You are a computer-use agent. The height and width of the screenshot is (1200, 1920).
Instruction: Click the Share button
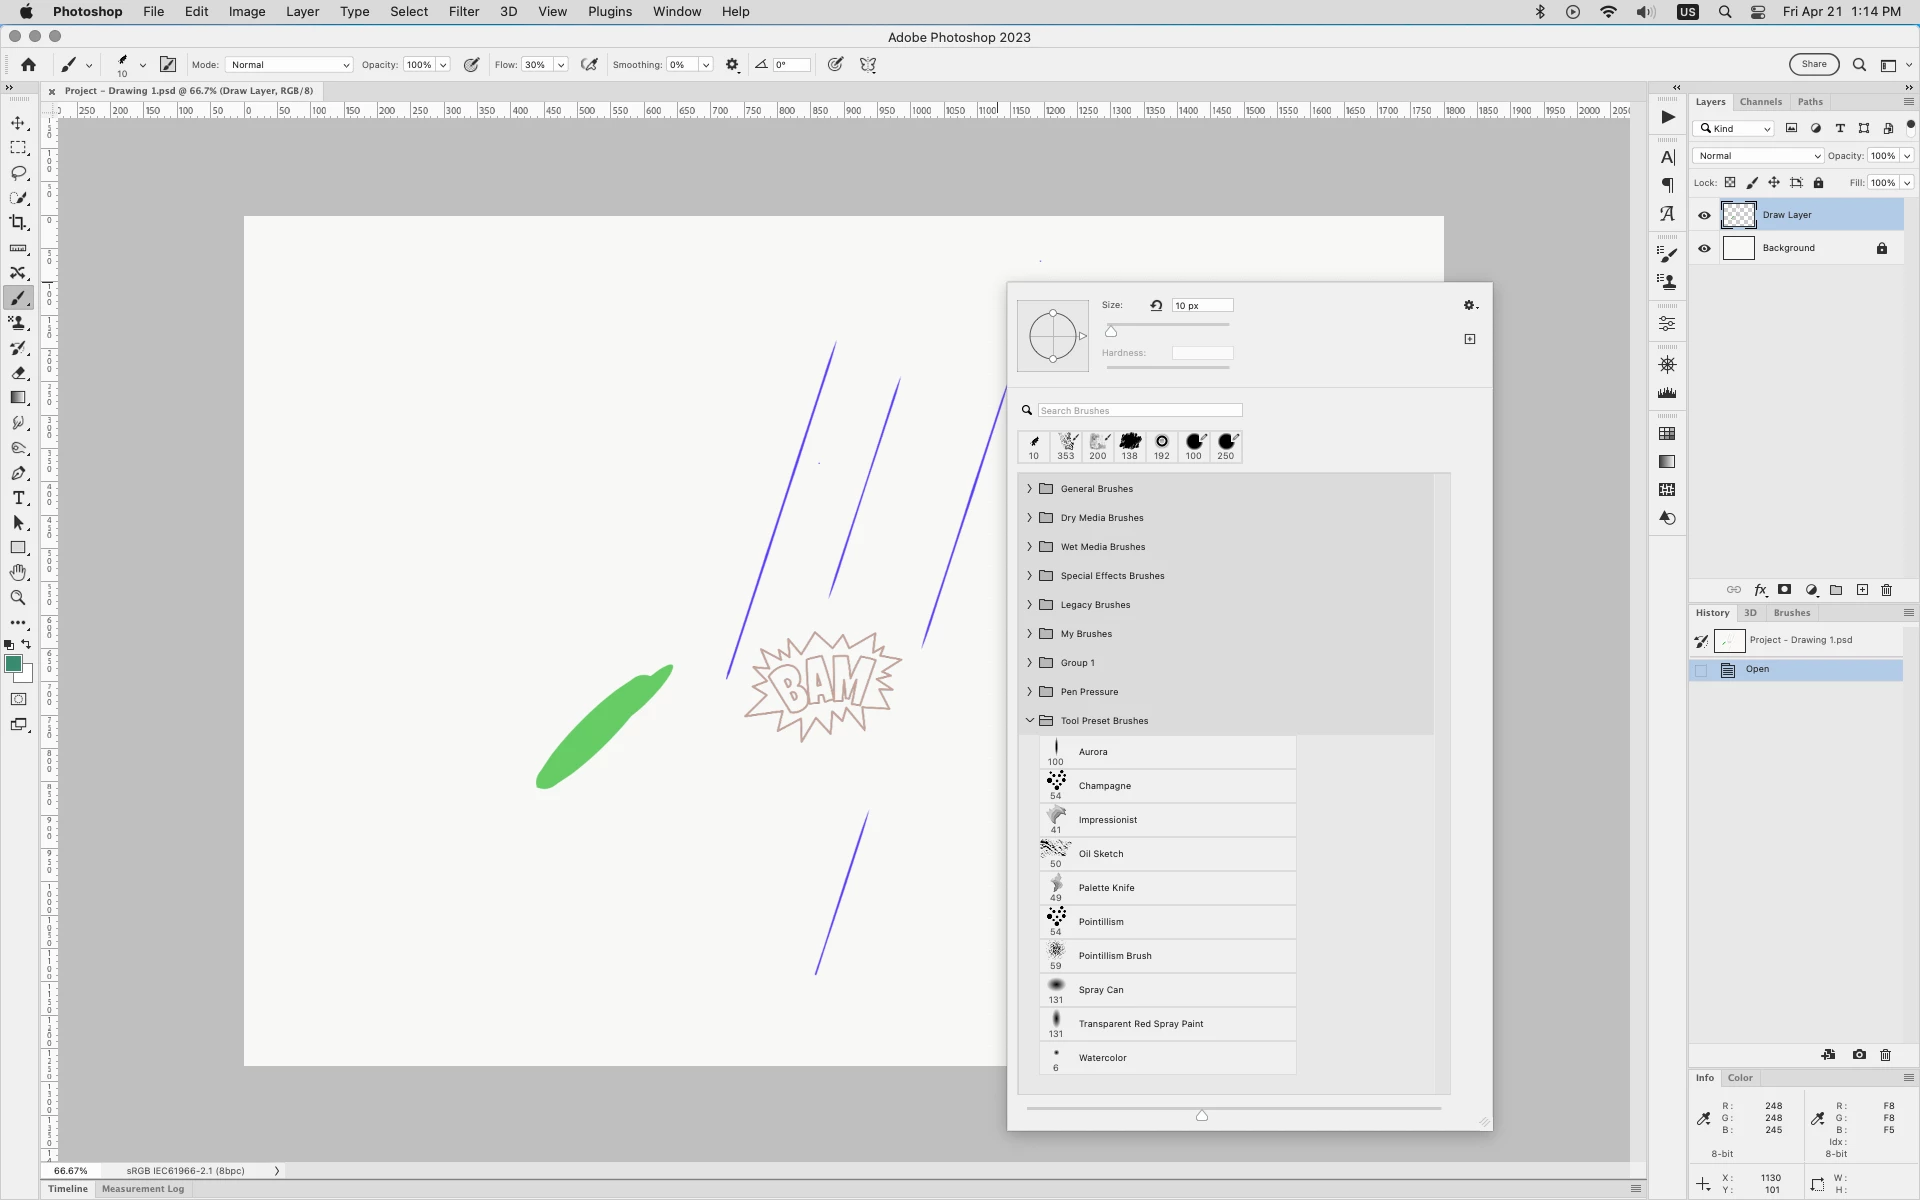[x=1813, y=65]
